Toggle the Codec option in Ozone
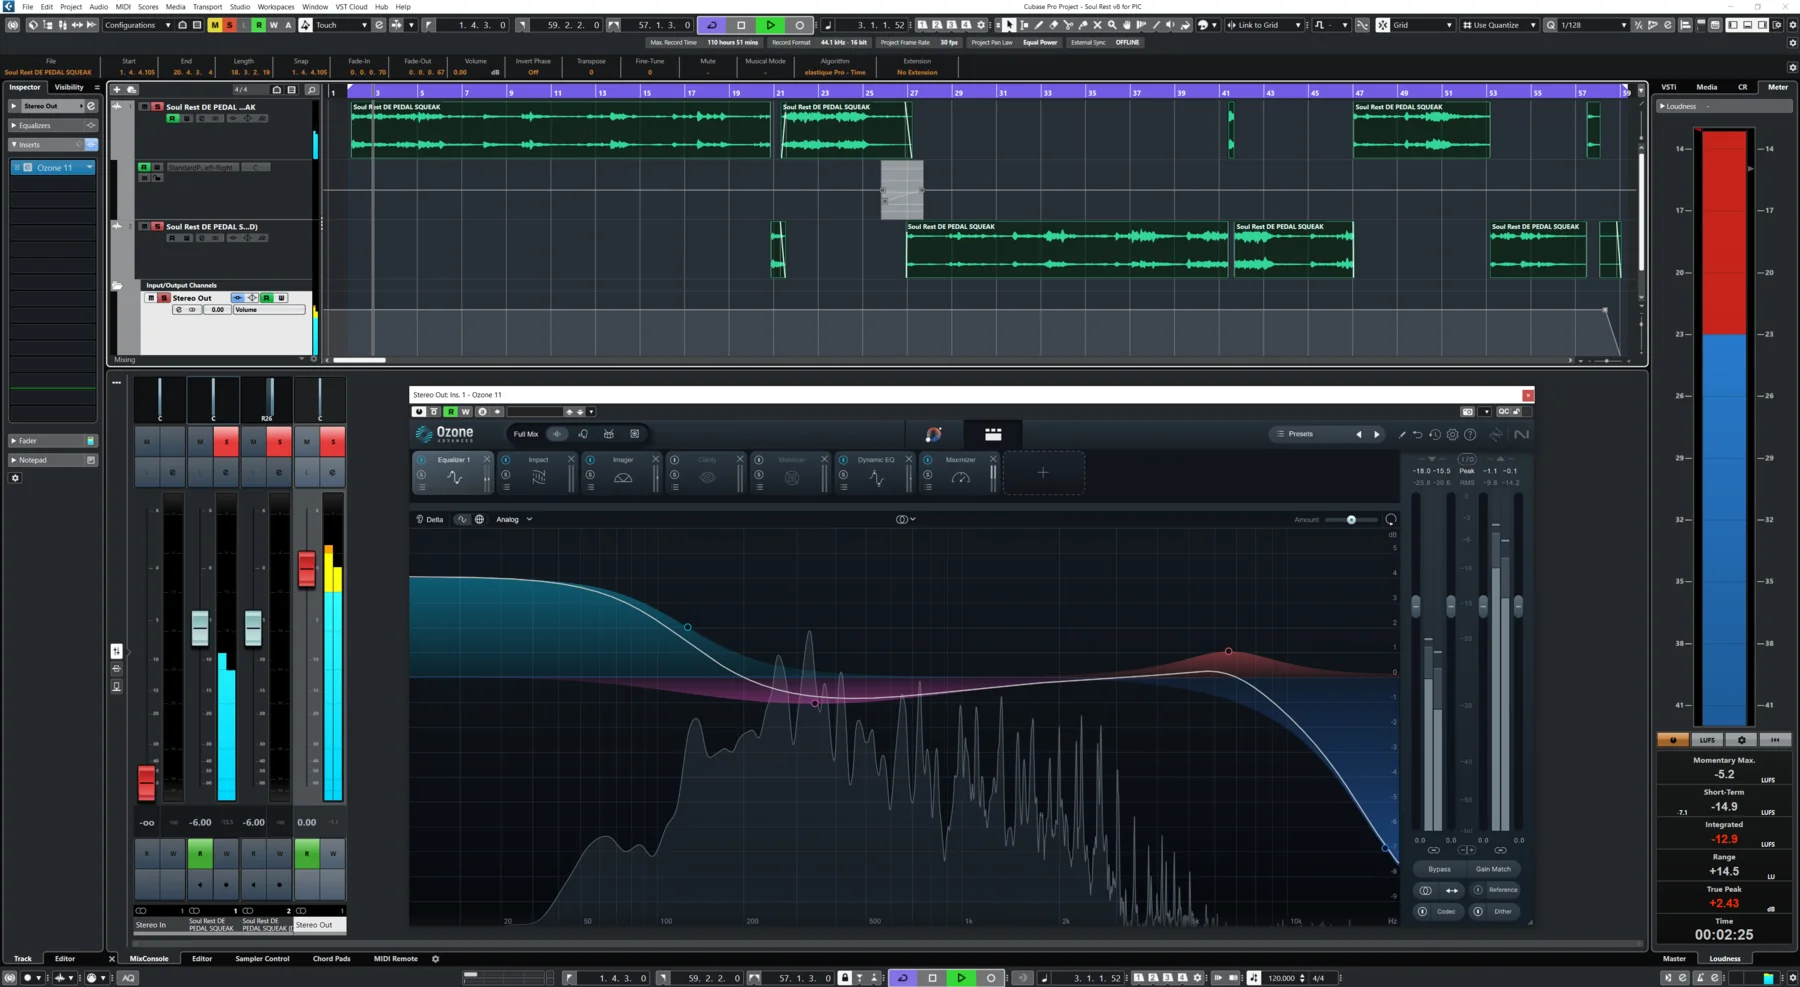The image size is (1800, 987). (x=1439, y=911)
